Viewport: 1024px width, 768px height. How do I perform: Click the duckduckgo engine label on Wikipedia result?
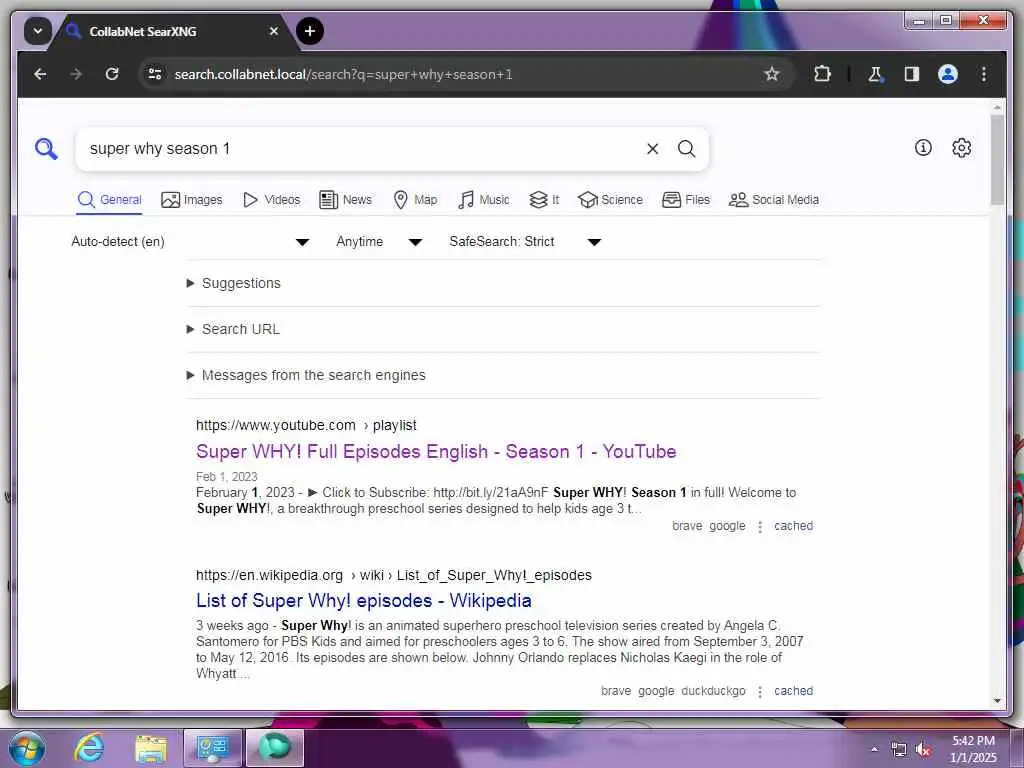pos(713,691)
